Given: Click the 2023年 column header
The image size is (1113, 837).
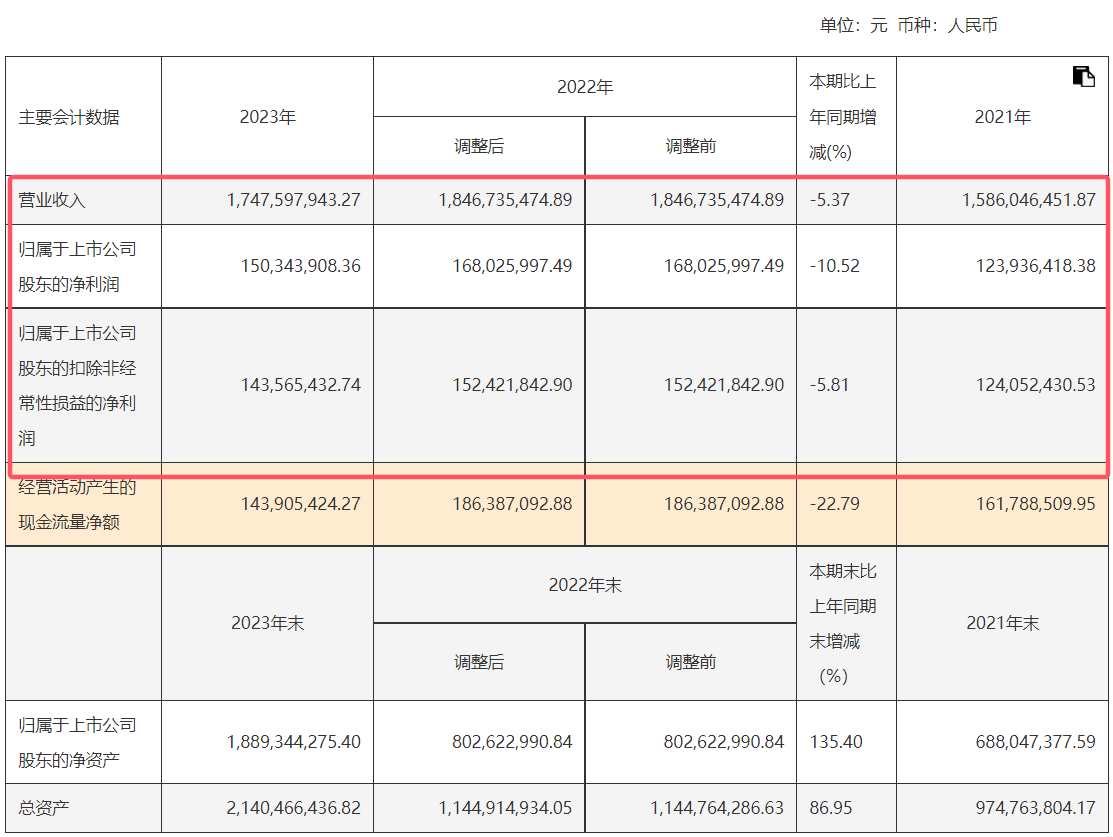Looking at the screenshot, I should 267,117.
